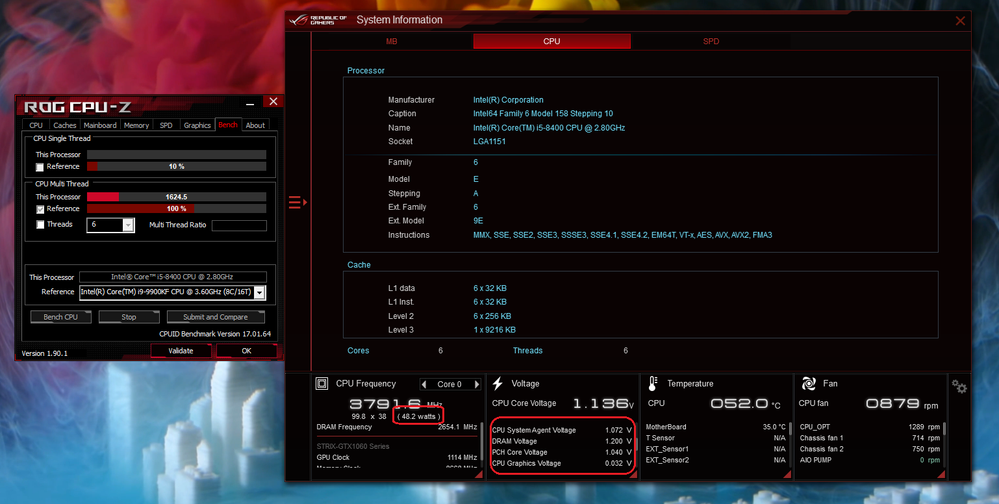Click the Core 0 selector label
This screenshot has height=504, width=999.
tap(450, 384)
